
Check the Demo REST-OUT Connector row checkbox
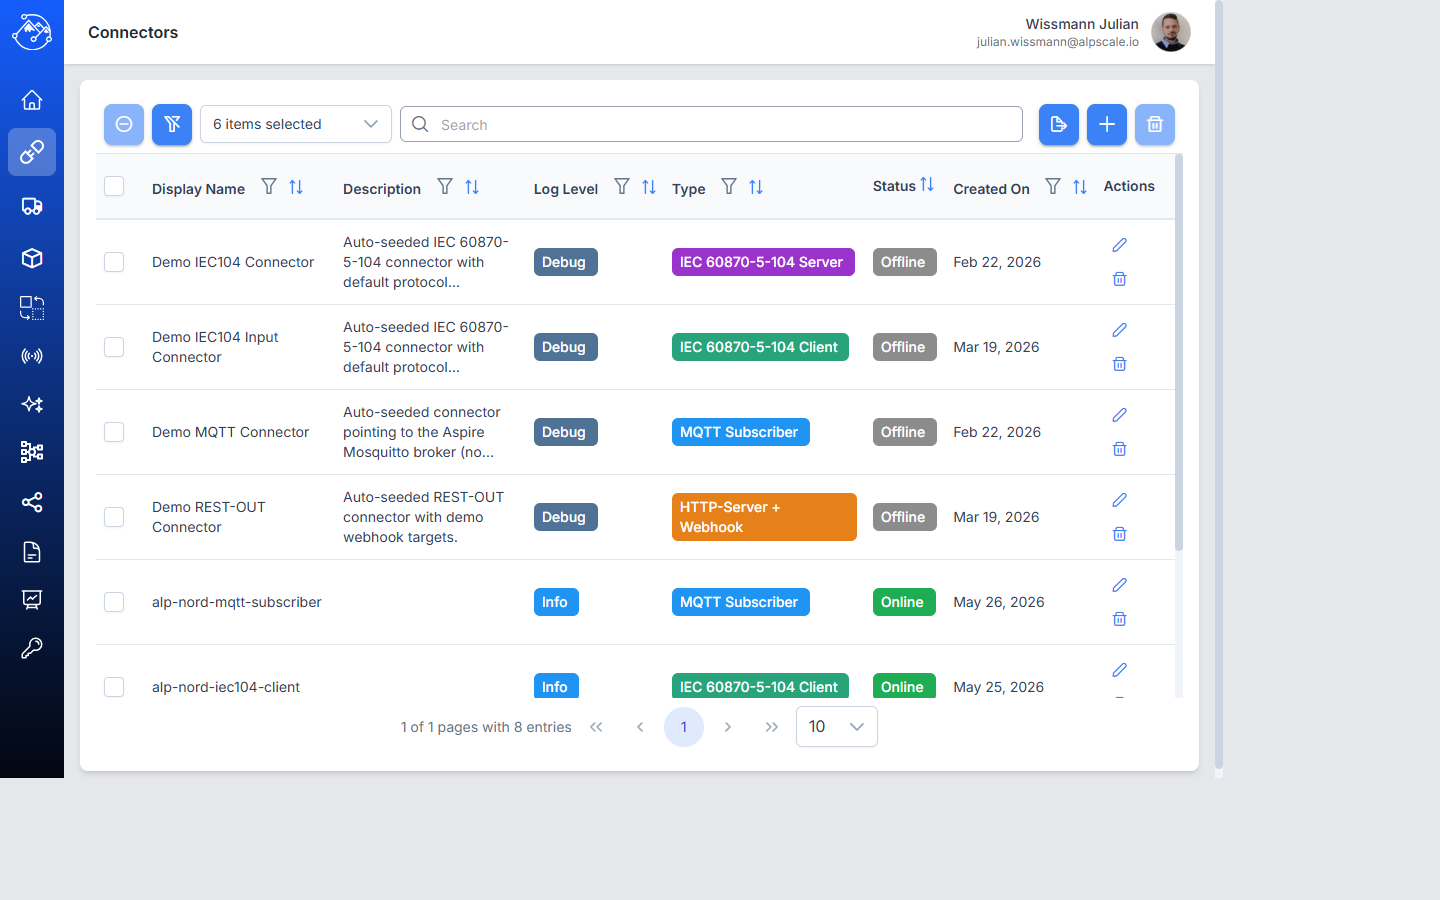click(x=114, y=517)
